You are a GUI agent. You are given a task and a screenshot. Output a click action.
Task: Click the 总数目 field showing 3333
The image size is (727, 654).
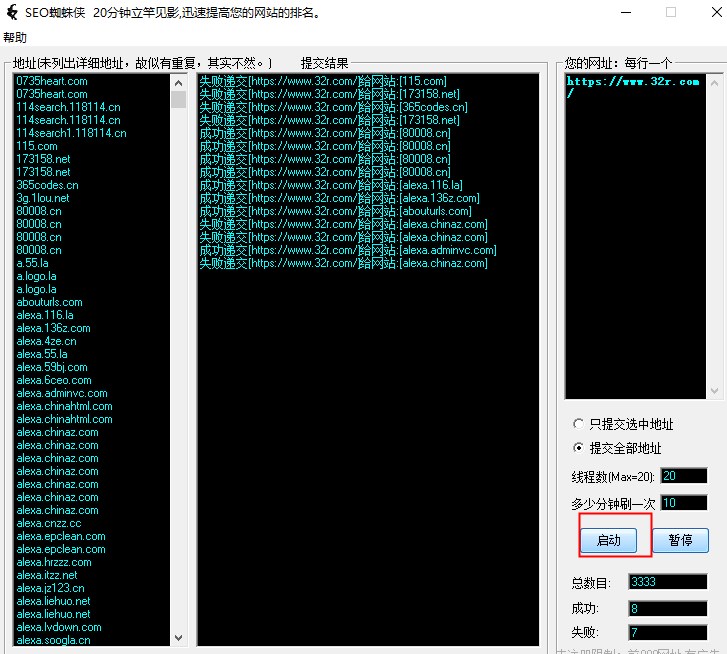[x=668, y=582]
